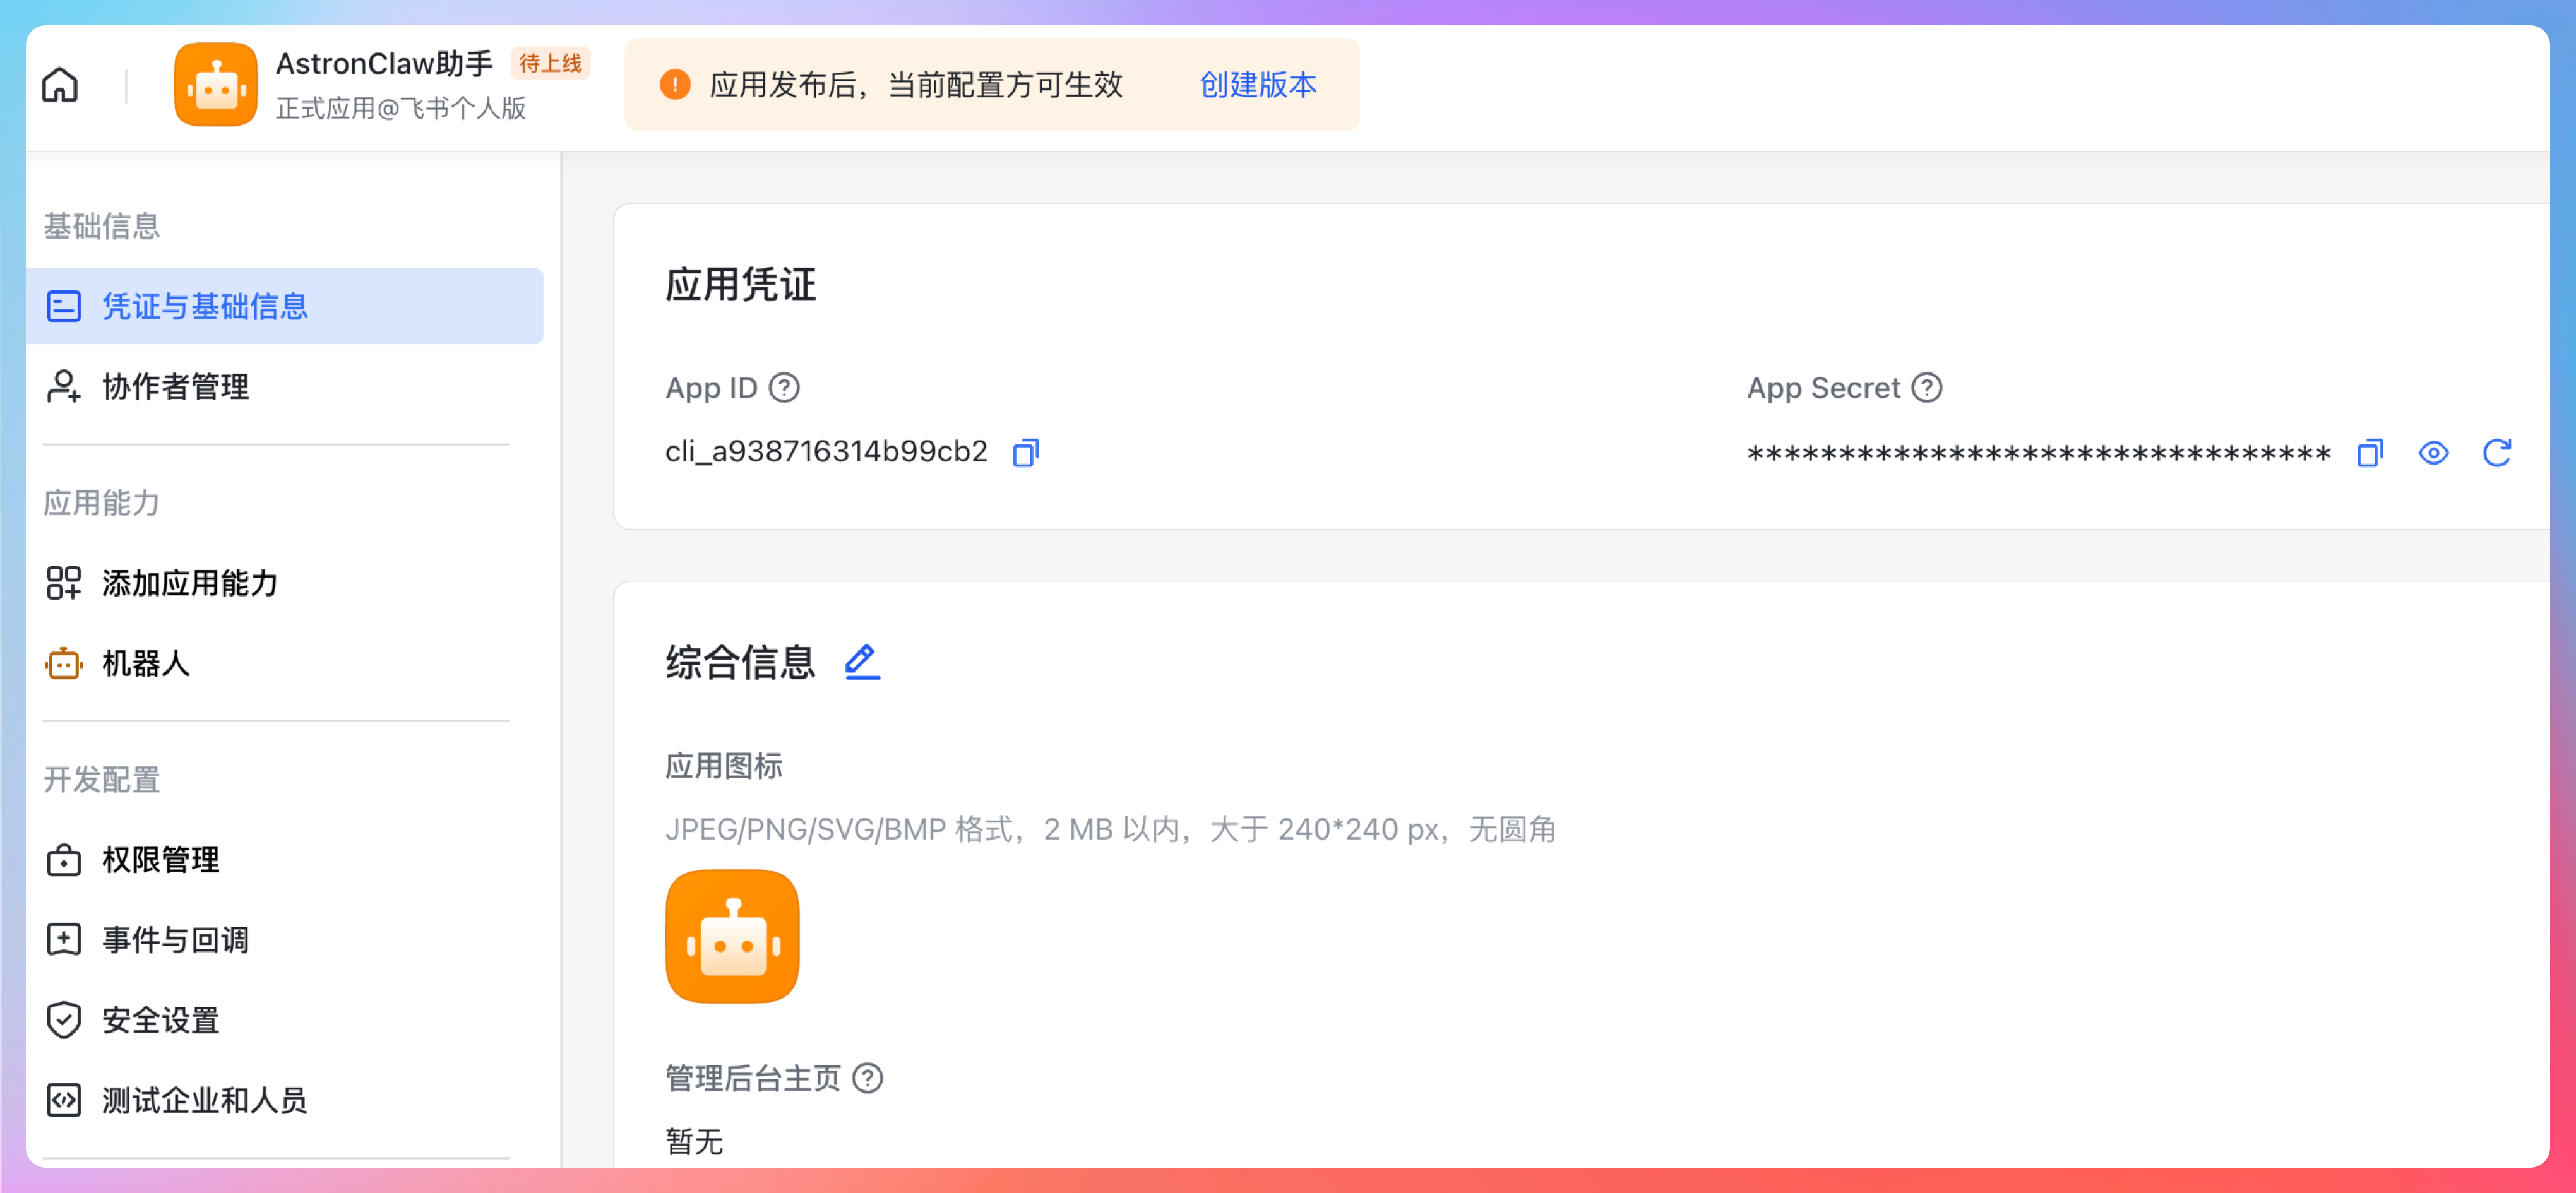
Task: Reveal App Secret with eye icon
Action: tap(2433, 453)
